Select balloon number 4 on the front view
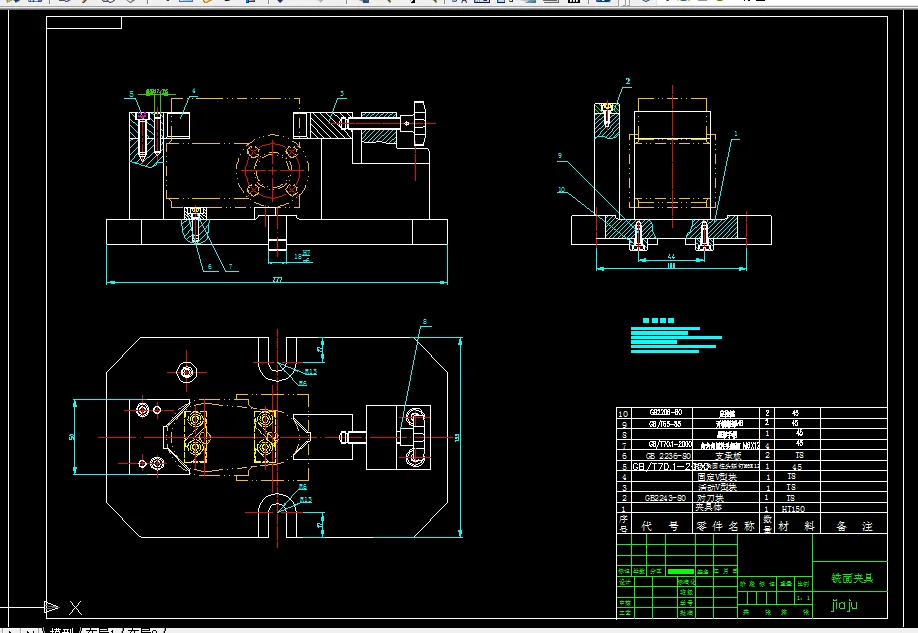Viewport: 918px width, 633px height. pyautogui.click(x=194, y=91)
